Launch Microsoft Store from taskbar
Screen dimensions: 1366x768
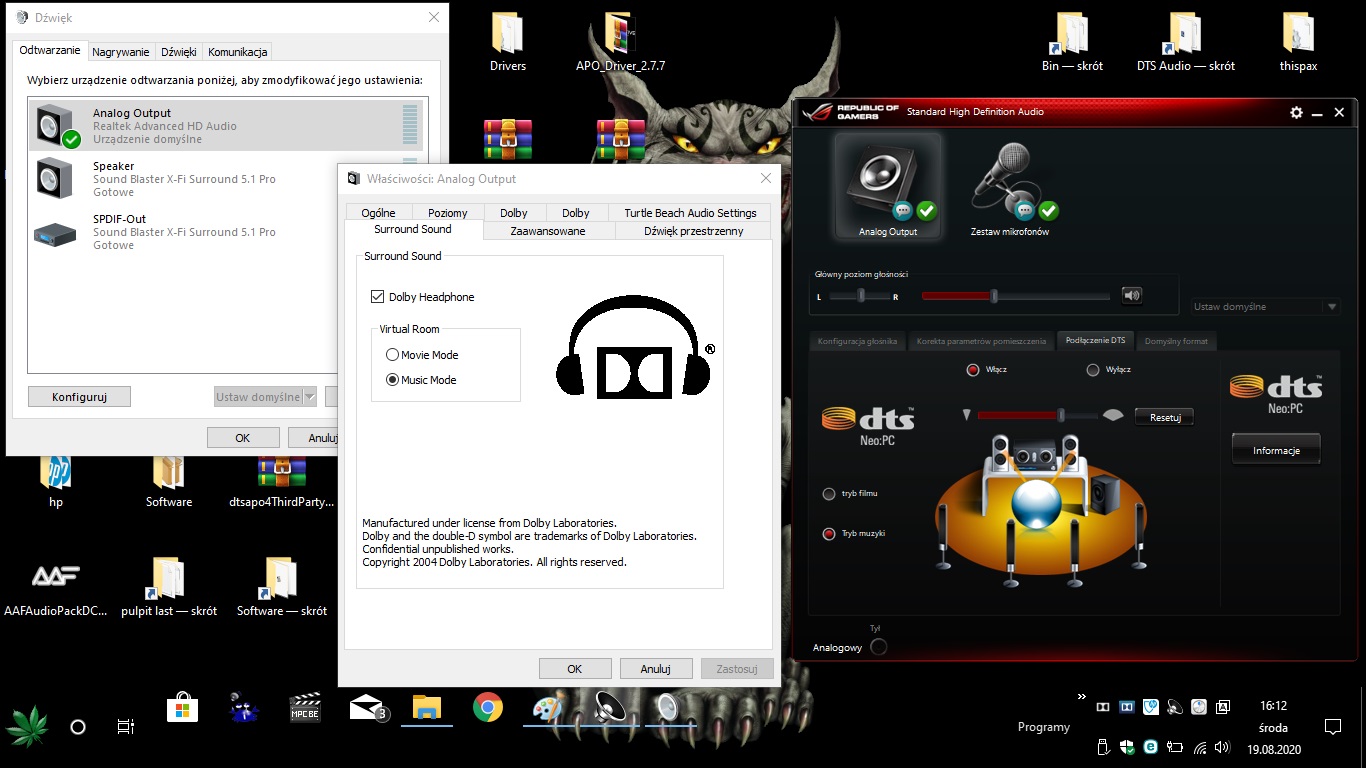point(183,708)
